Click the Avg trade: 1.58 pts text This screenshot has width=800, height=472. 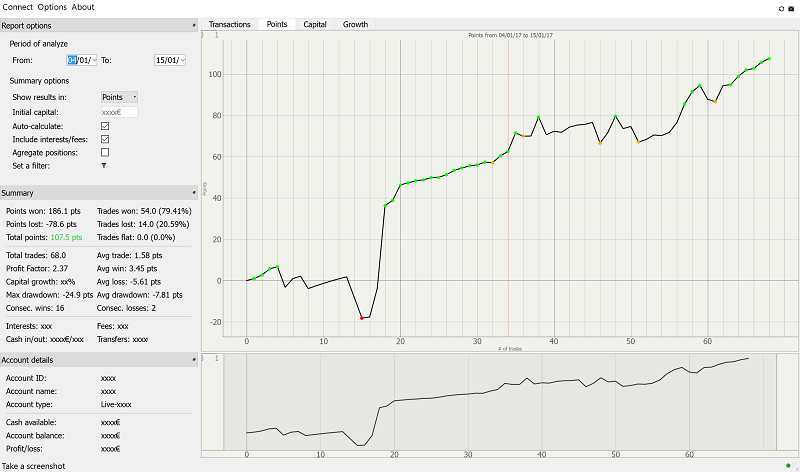tap(130, 255)
